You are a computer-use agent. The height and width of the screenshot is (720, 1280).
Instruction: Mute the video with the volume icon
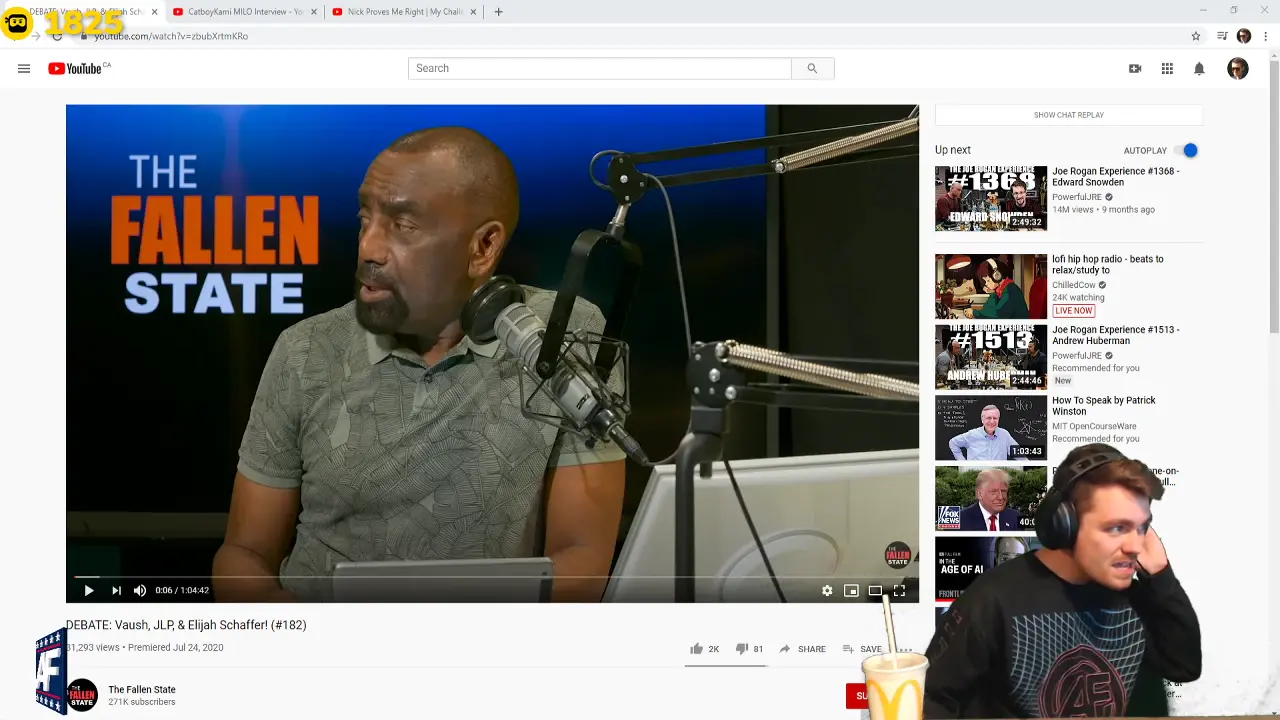coord(139,590)
